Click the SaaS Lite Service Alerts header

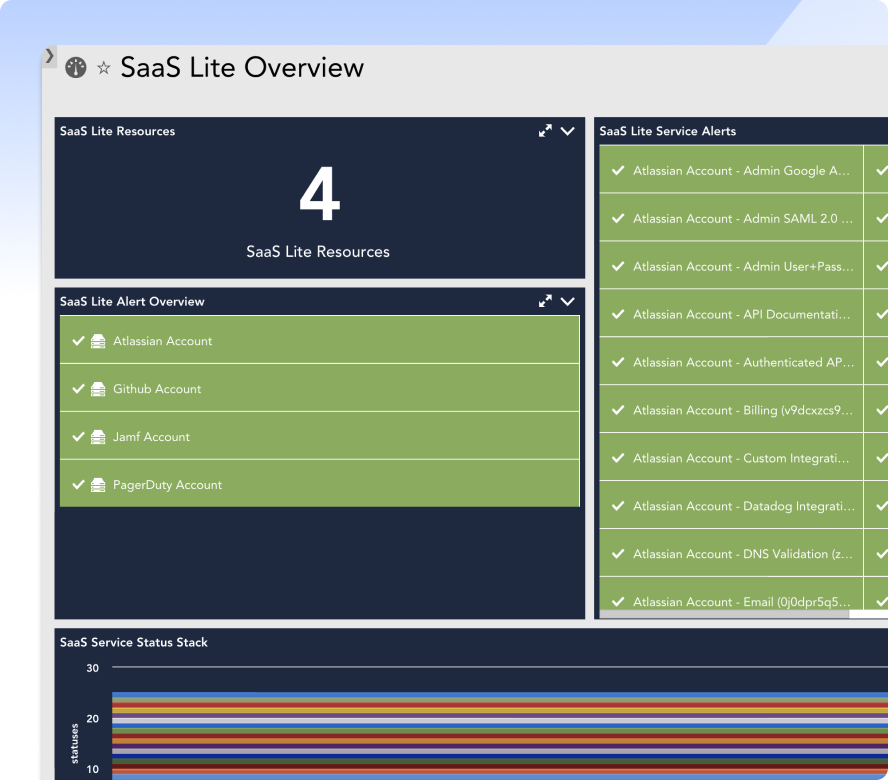pyautogui.click(x=668, y=131)
